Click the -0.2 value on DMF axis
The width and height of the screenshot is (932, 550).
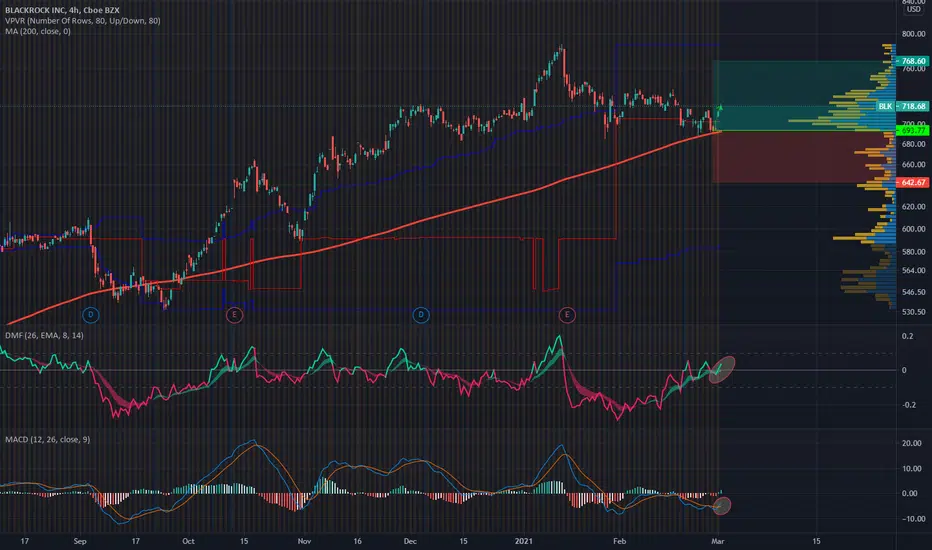[909, 405]
